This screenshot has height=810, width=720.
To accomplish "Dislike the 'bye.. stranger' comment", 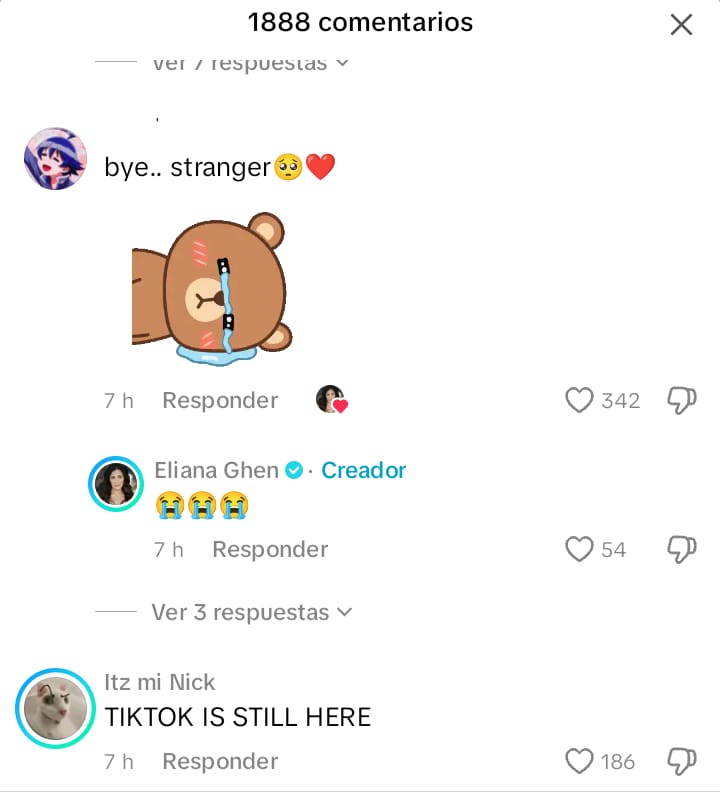I will tap(682, 400).
